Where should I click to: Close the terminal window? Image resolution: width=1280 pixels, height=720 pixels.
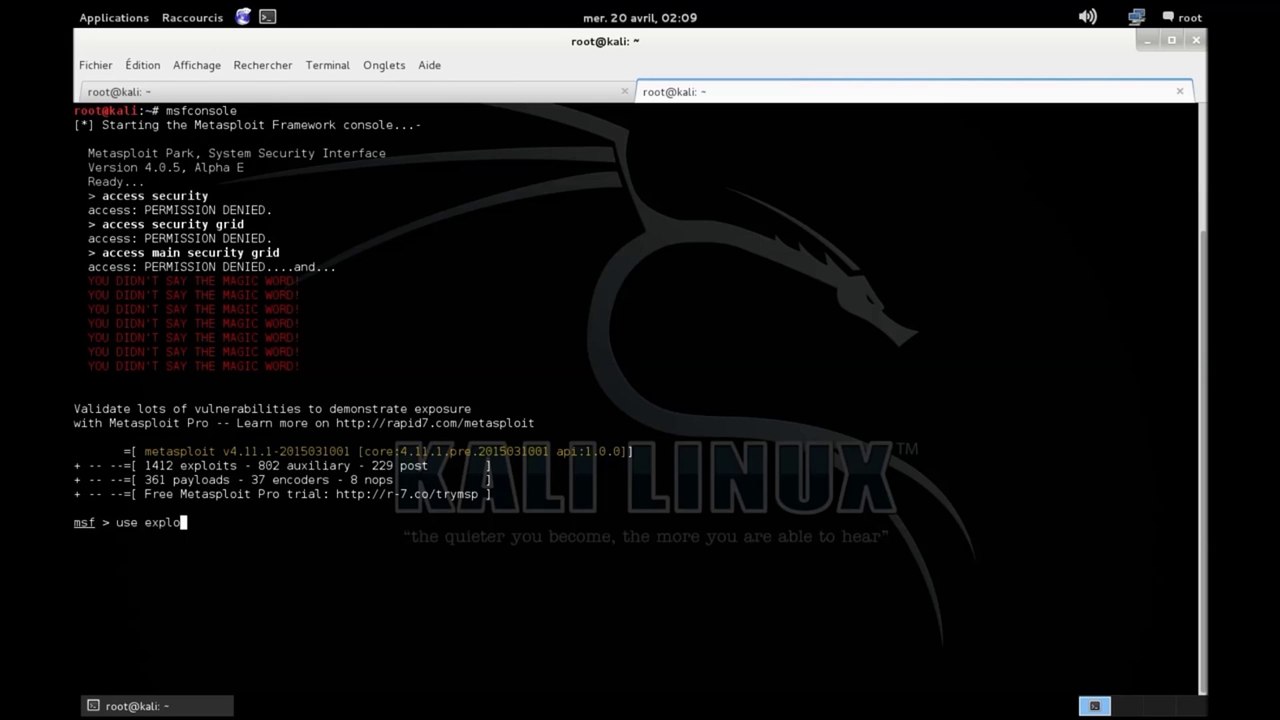(x=1194, y=40)
